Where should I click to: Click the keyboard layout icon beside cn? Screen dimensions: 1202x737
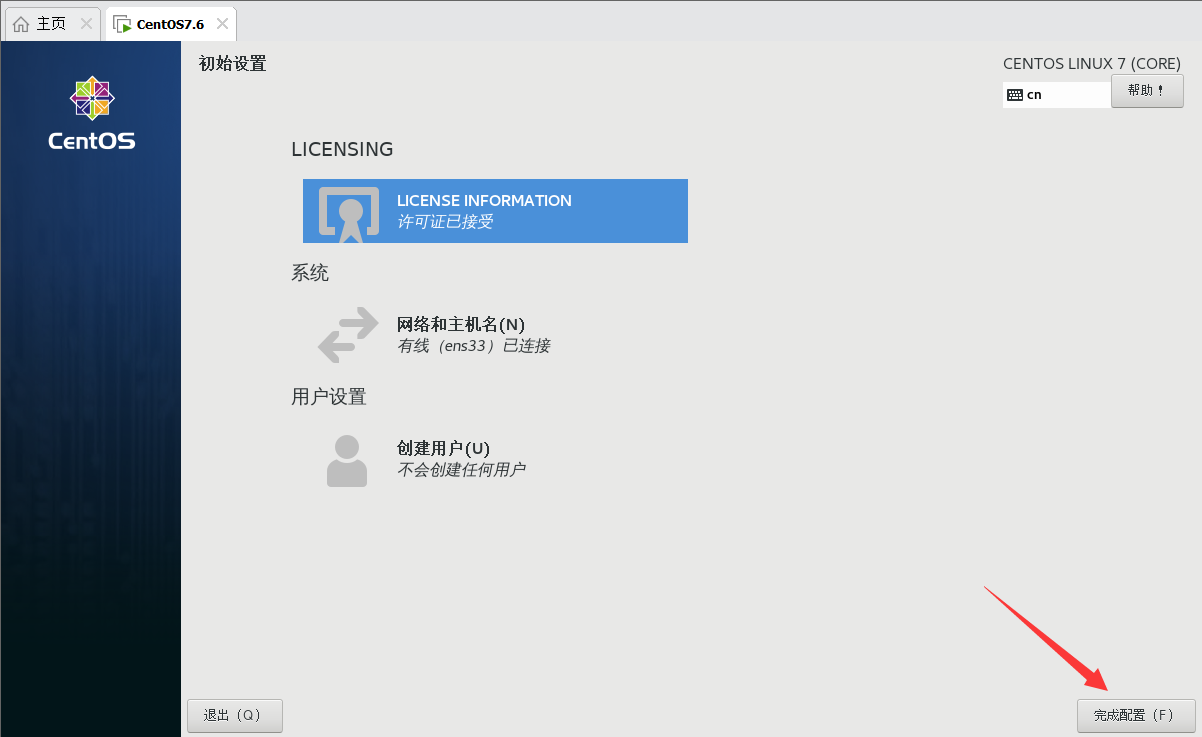point(1015,95)
